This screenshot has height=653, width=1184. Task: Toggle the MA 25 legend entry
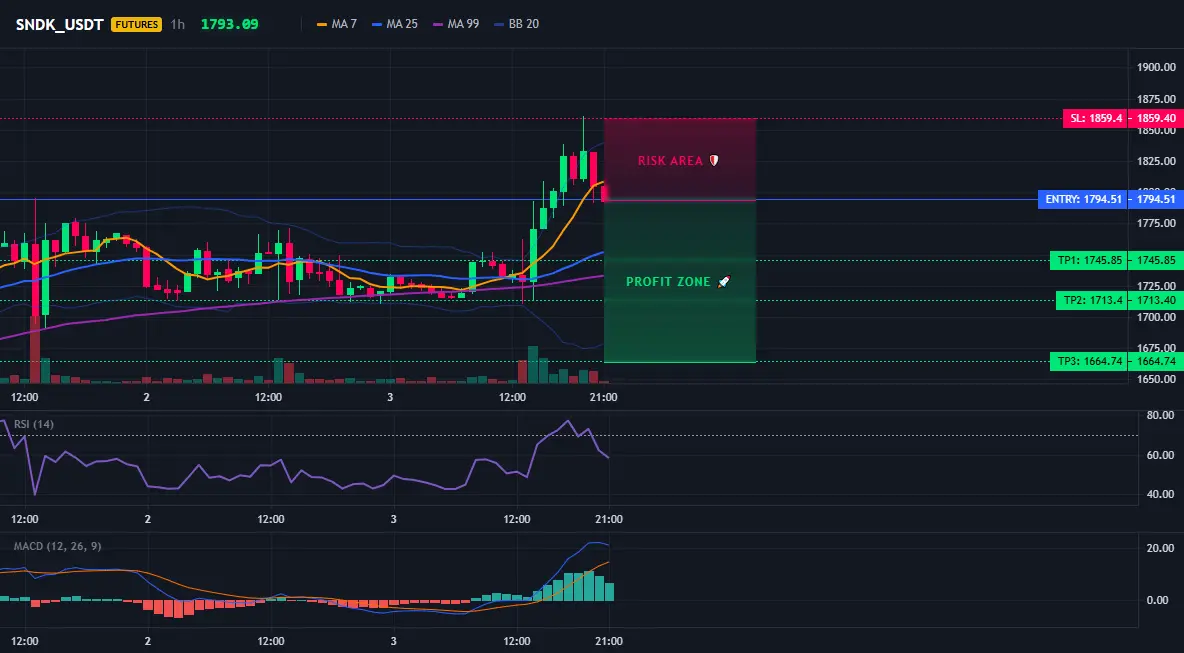[x=395, y=24]
